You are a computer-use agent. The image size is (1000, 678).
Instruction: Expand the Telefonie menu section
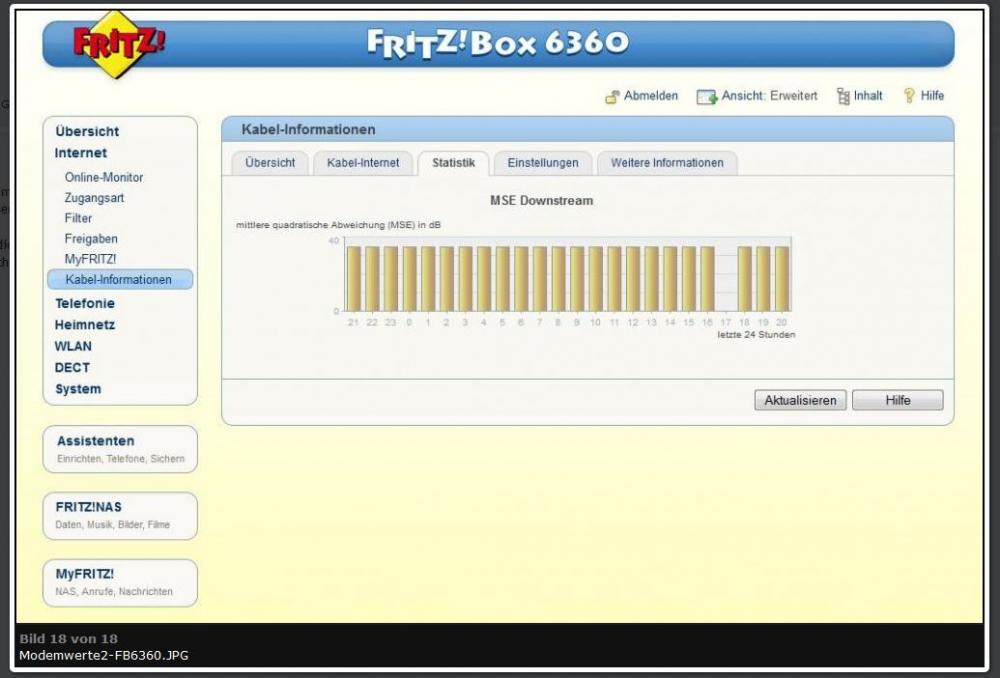[84, 303]
